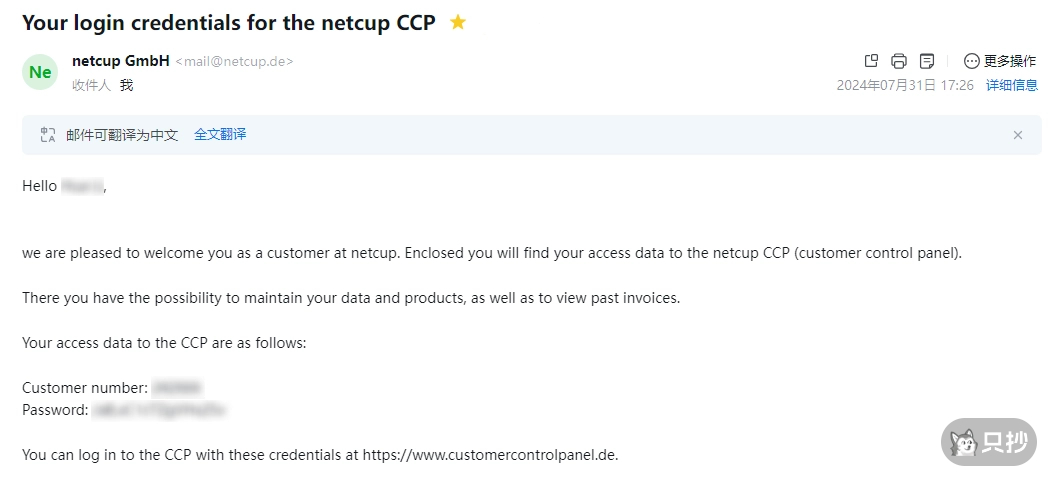Click the recipient 我
This screenshot has width=1052, height=481.
(127, 85)
